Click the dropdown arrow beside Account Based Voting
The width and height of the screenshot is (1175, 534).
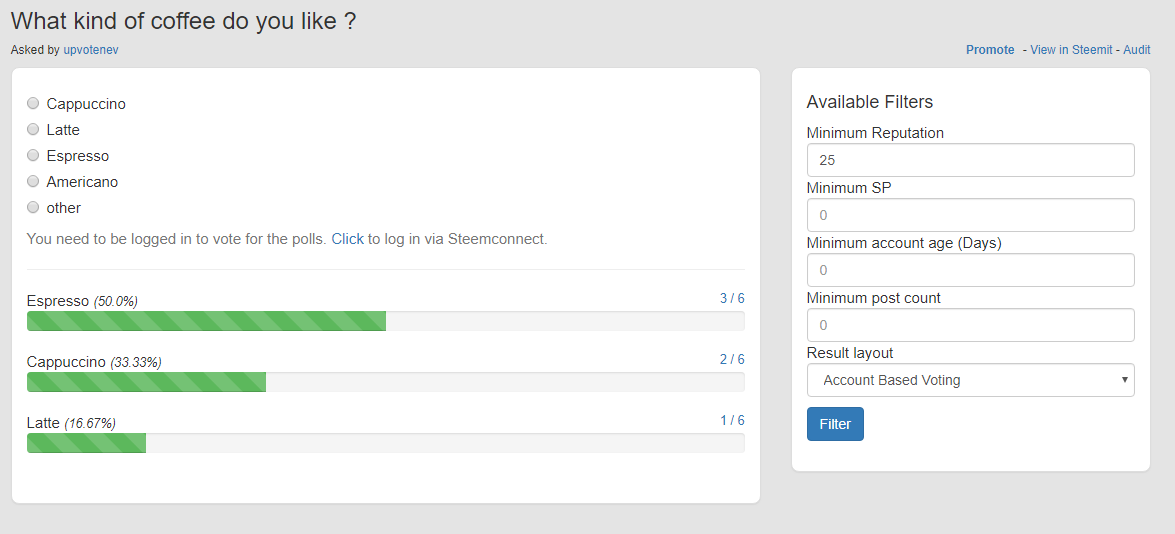[1124, 380]
